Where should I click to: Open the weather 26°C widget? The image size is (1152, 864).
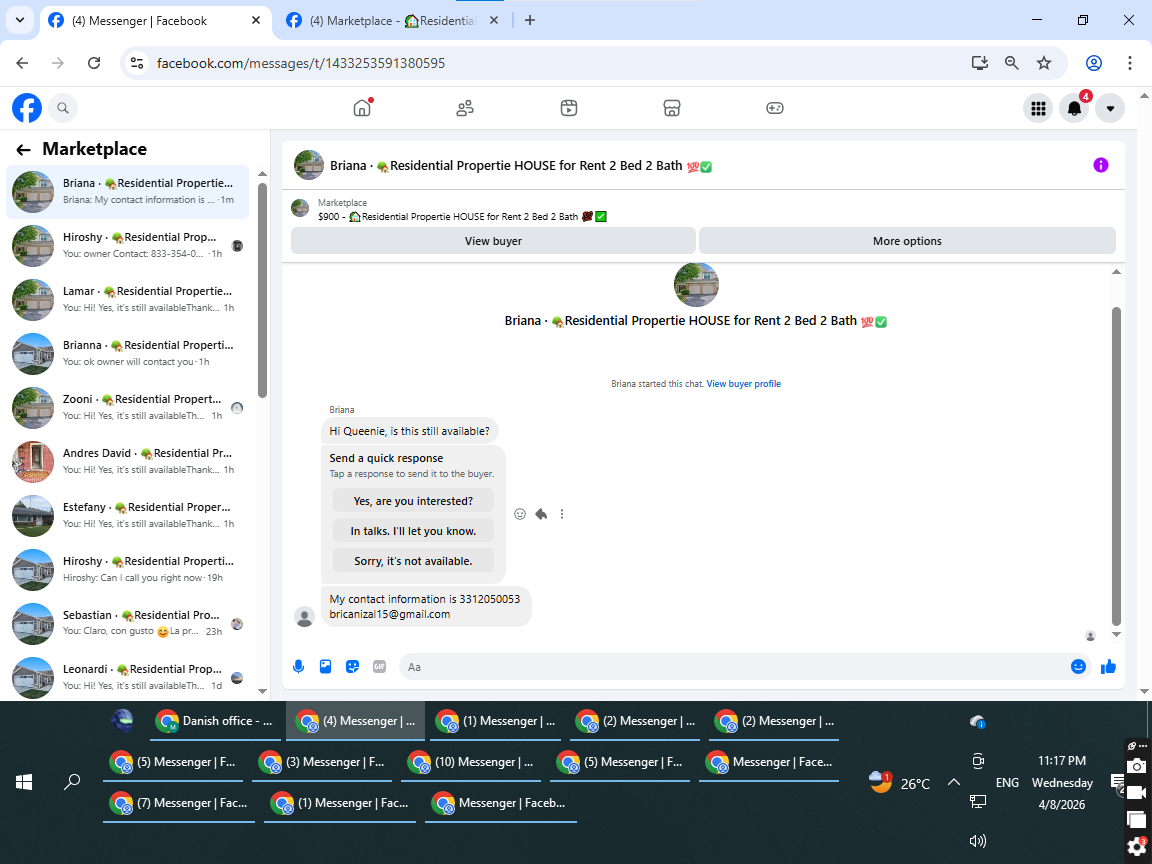tap(899, 782)
